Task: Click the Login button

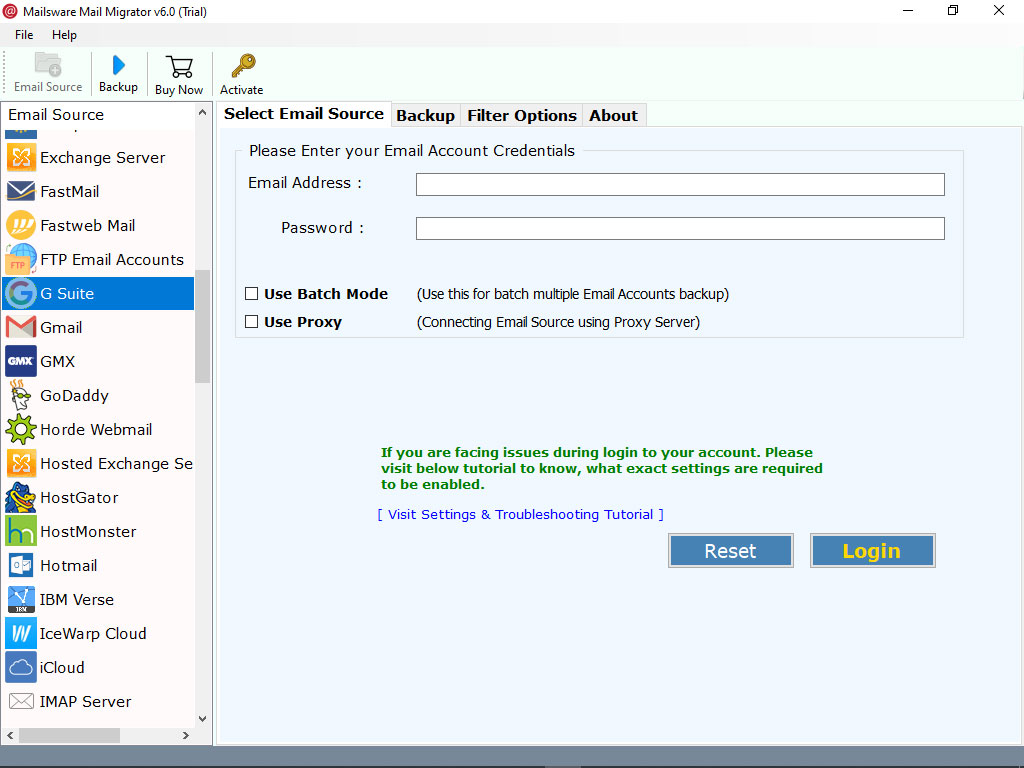Action: coord(872,551)
